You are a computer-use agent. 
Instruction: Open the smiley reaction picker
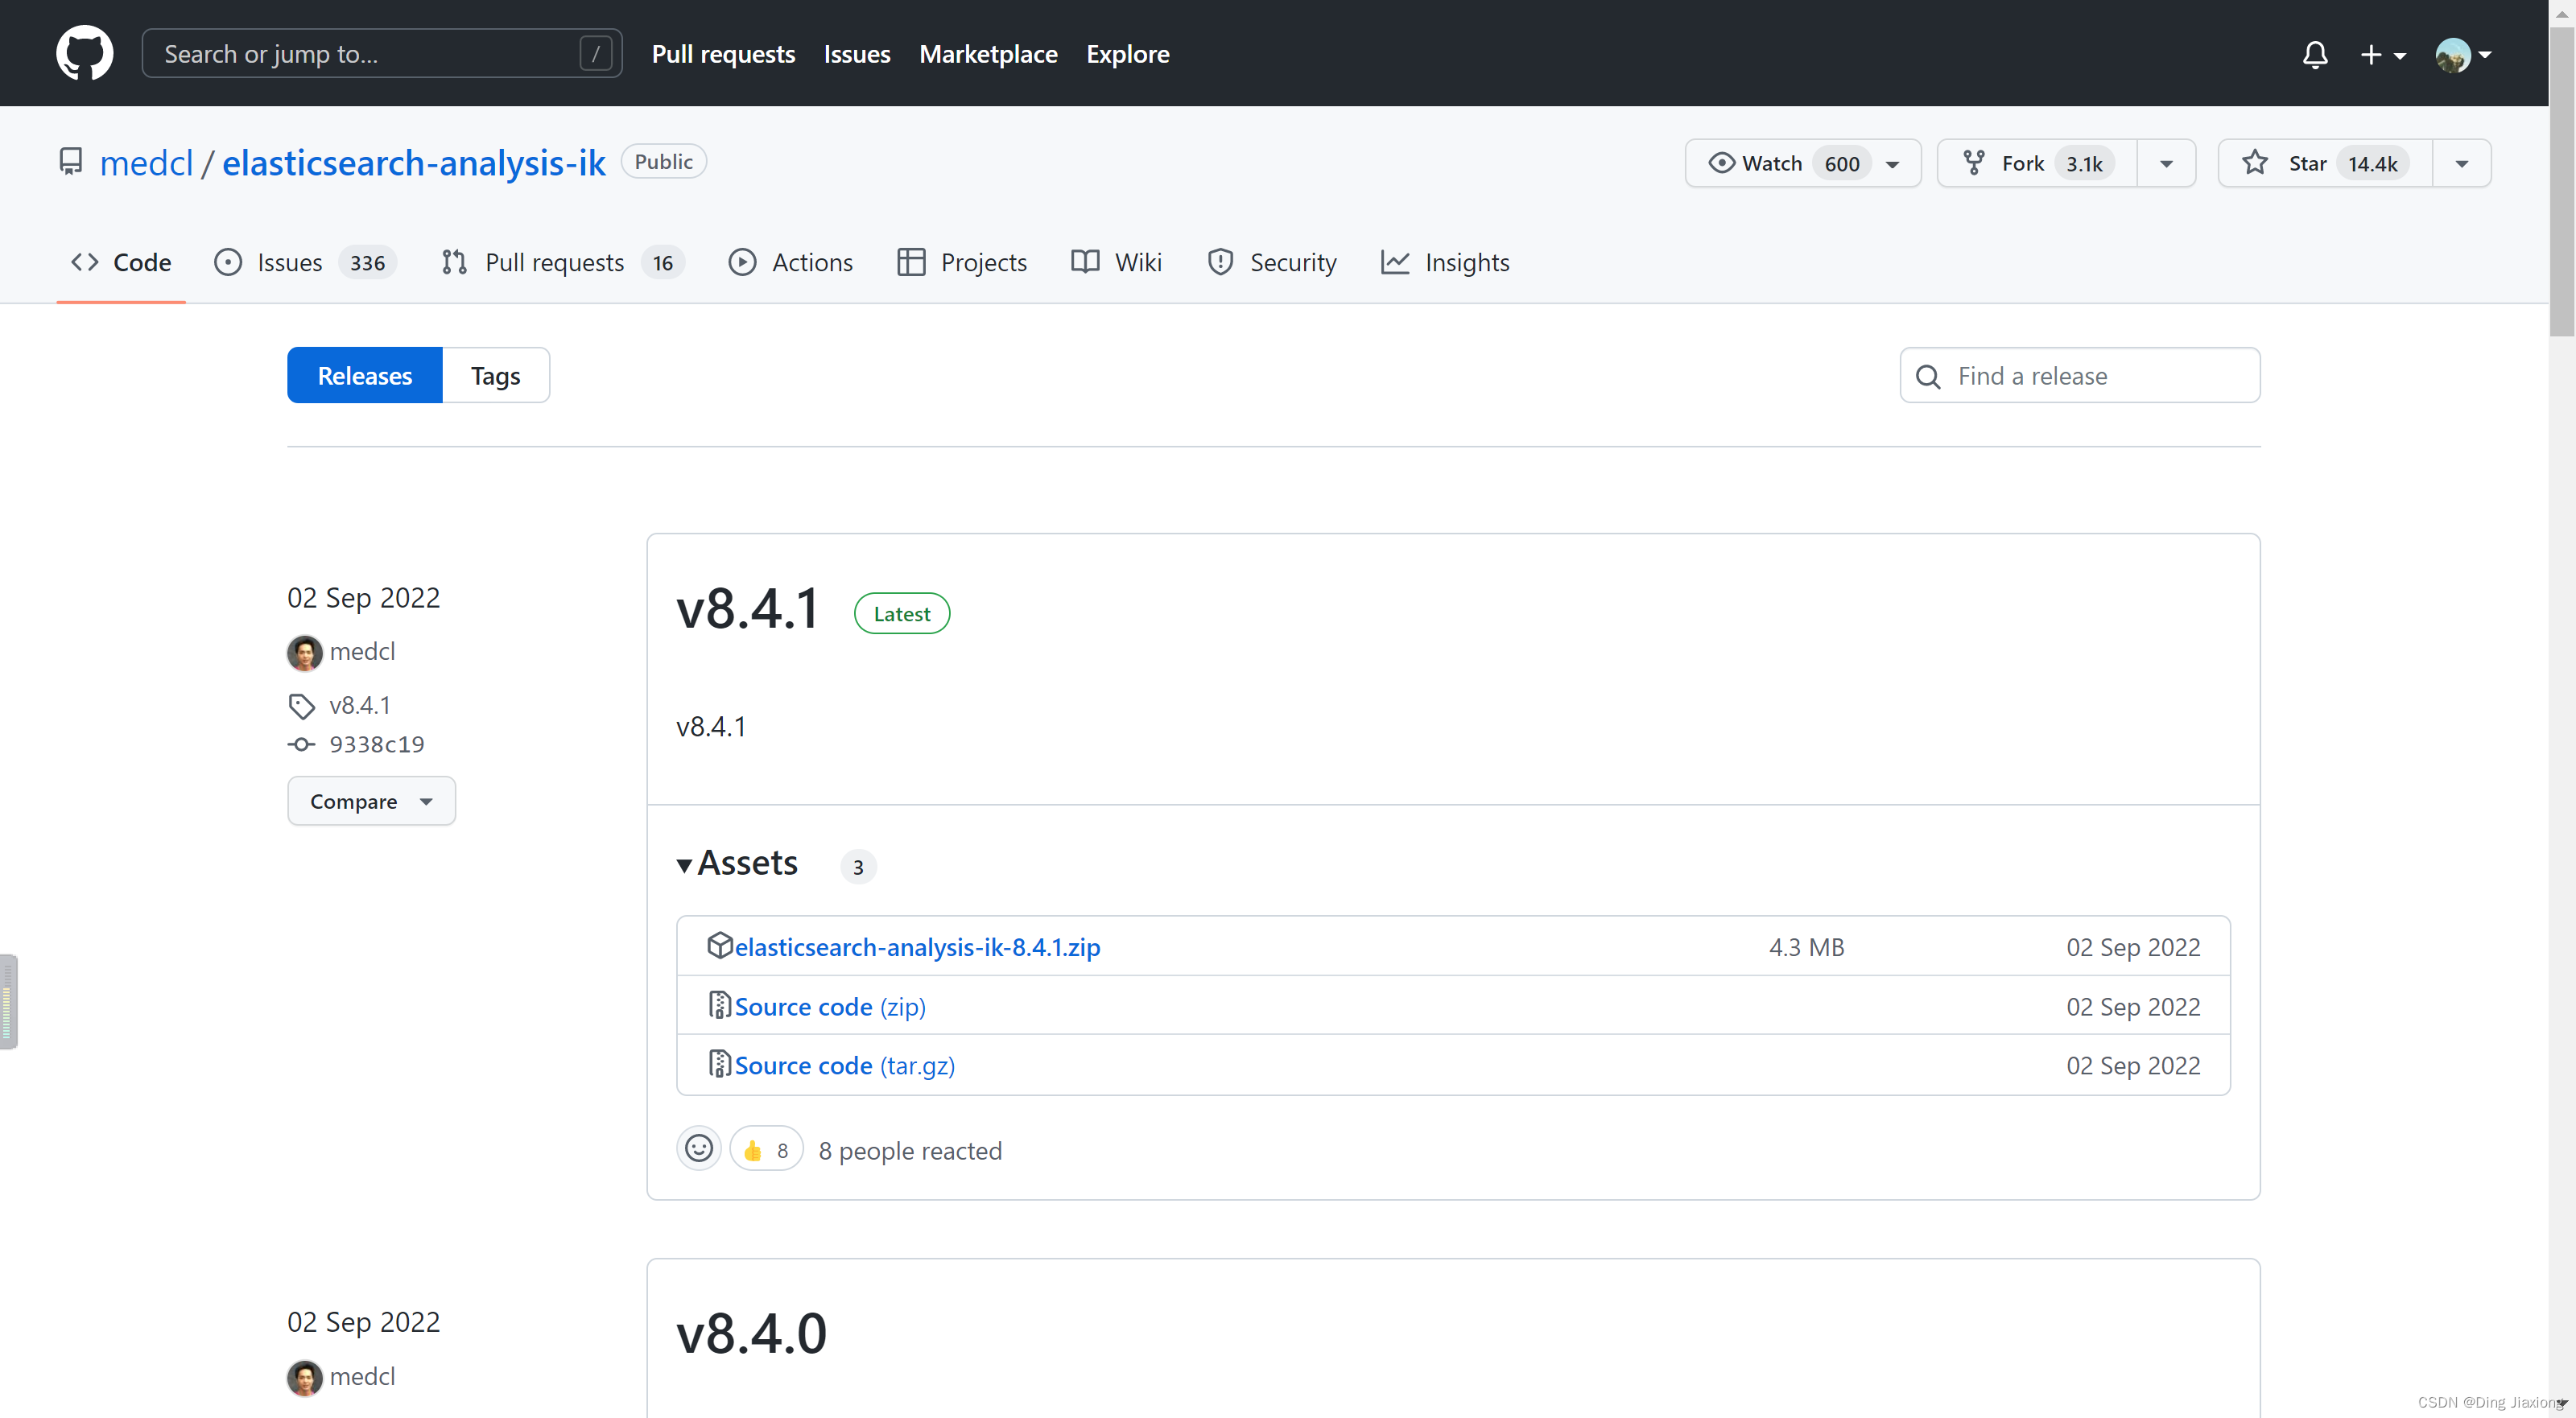point(698,1149)
